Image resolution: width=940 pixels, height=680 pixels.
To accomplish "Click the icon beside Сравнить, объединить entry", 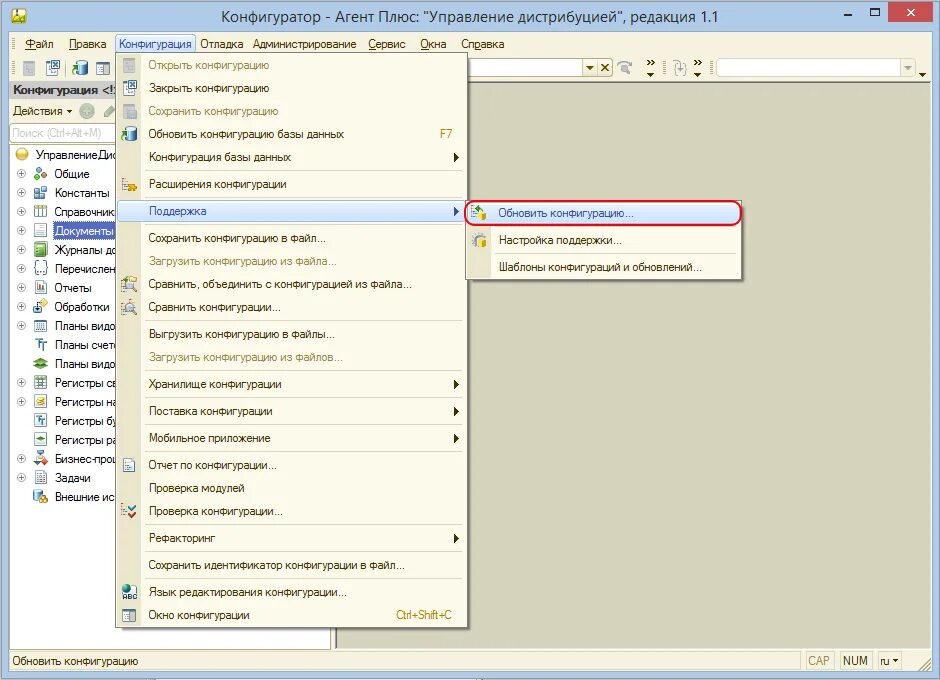I will click(129, 284).
